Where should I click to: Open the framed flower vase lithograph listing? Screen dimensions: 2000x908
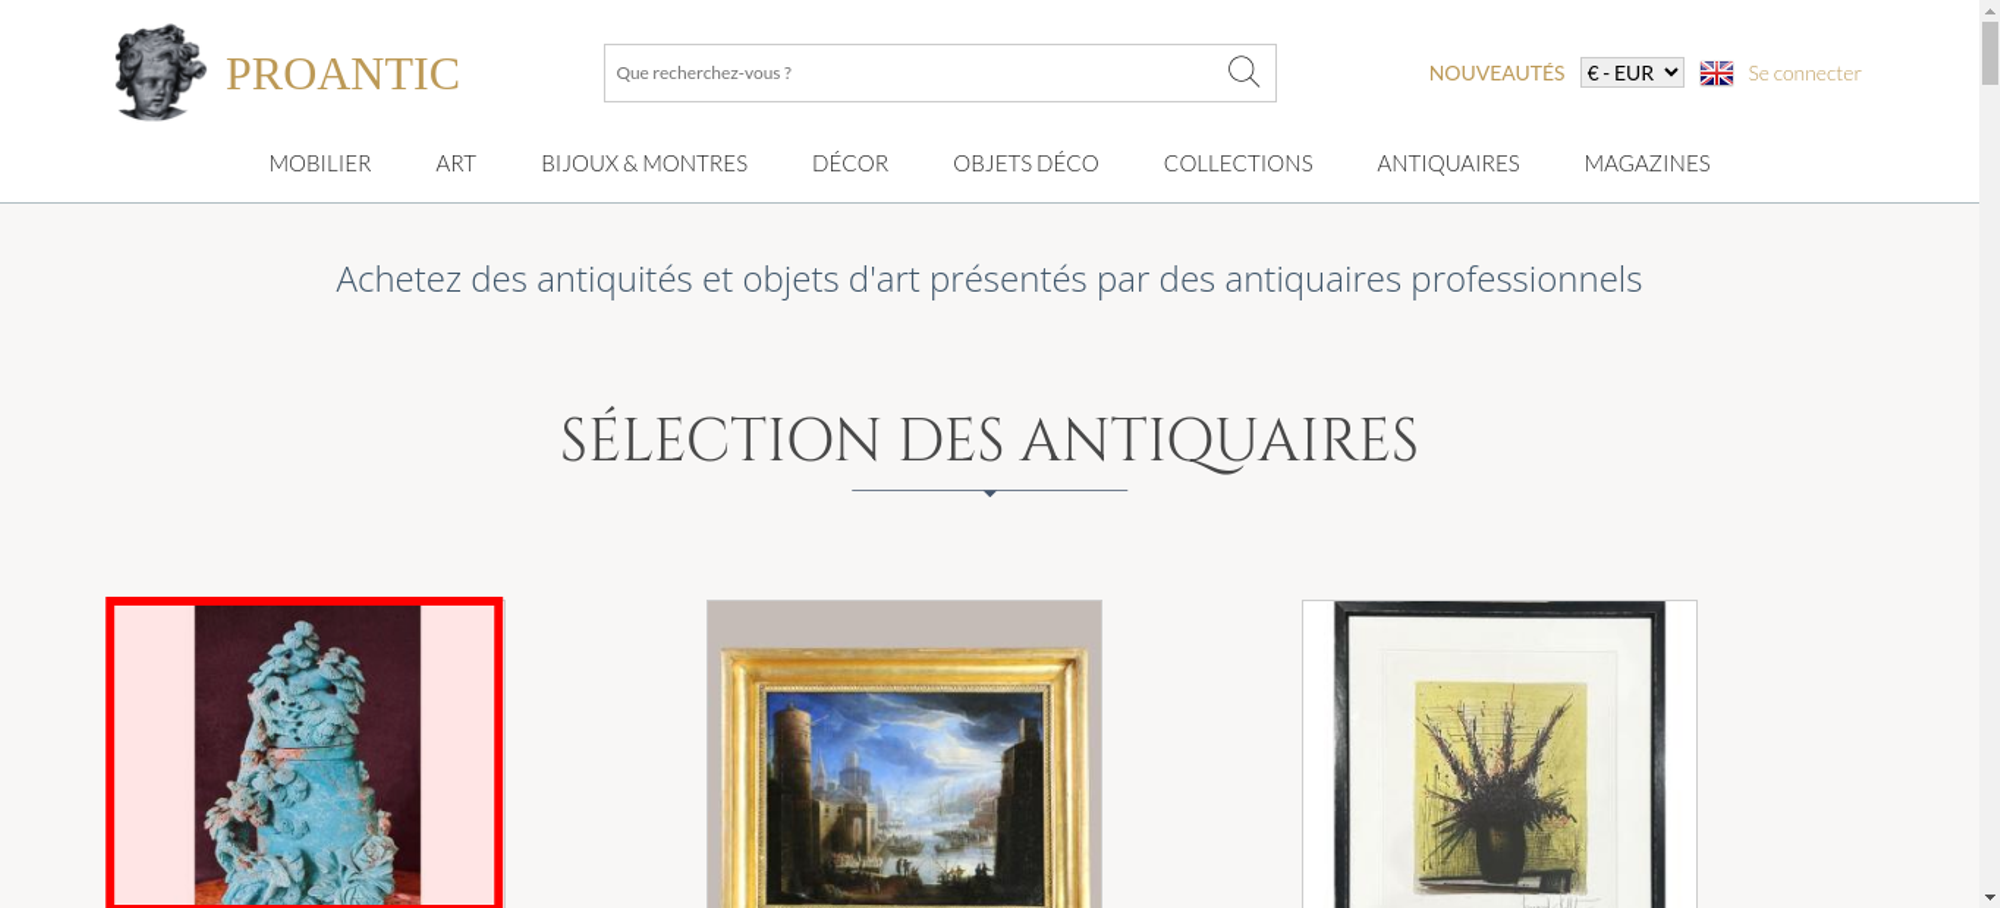pos(1499,754)
